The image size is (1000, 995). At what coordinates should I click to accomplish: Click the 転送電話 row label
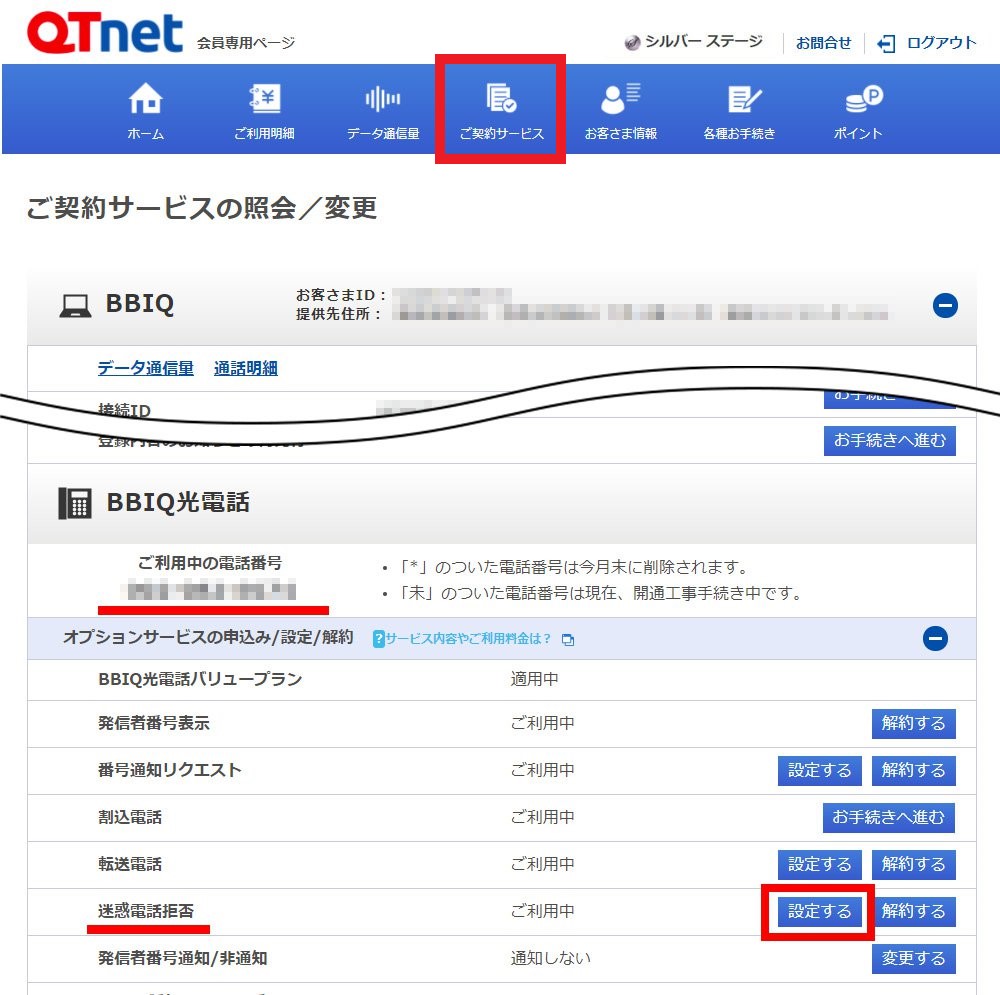pyautogui.click(x=130, y=864)
